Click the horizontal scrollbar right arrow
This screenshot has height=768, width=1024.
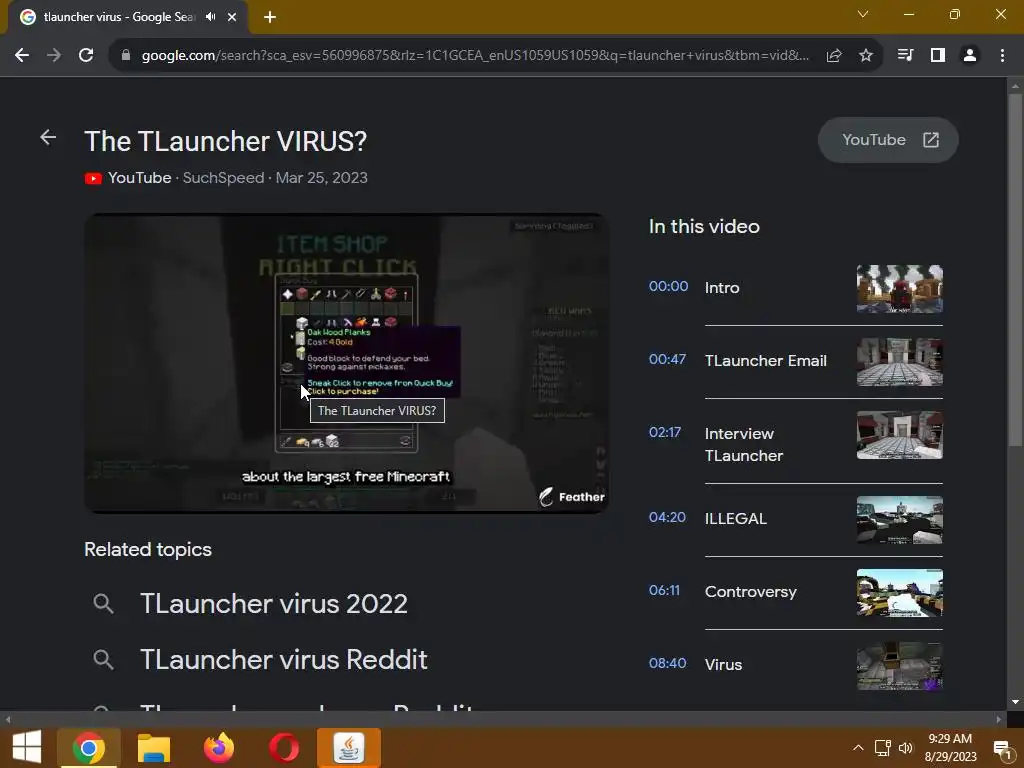click(999, 719)
